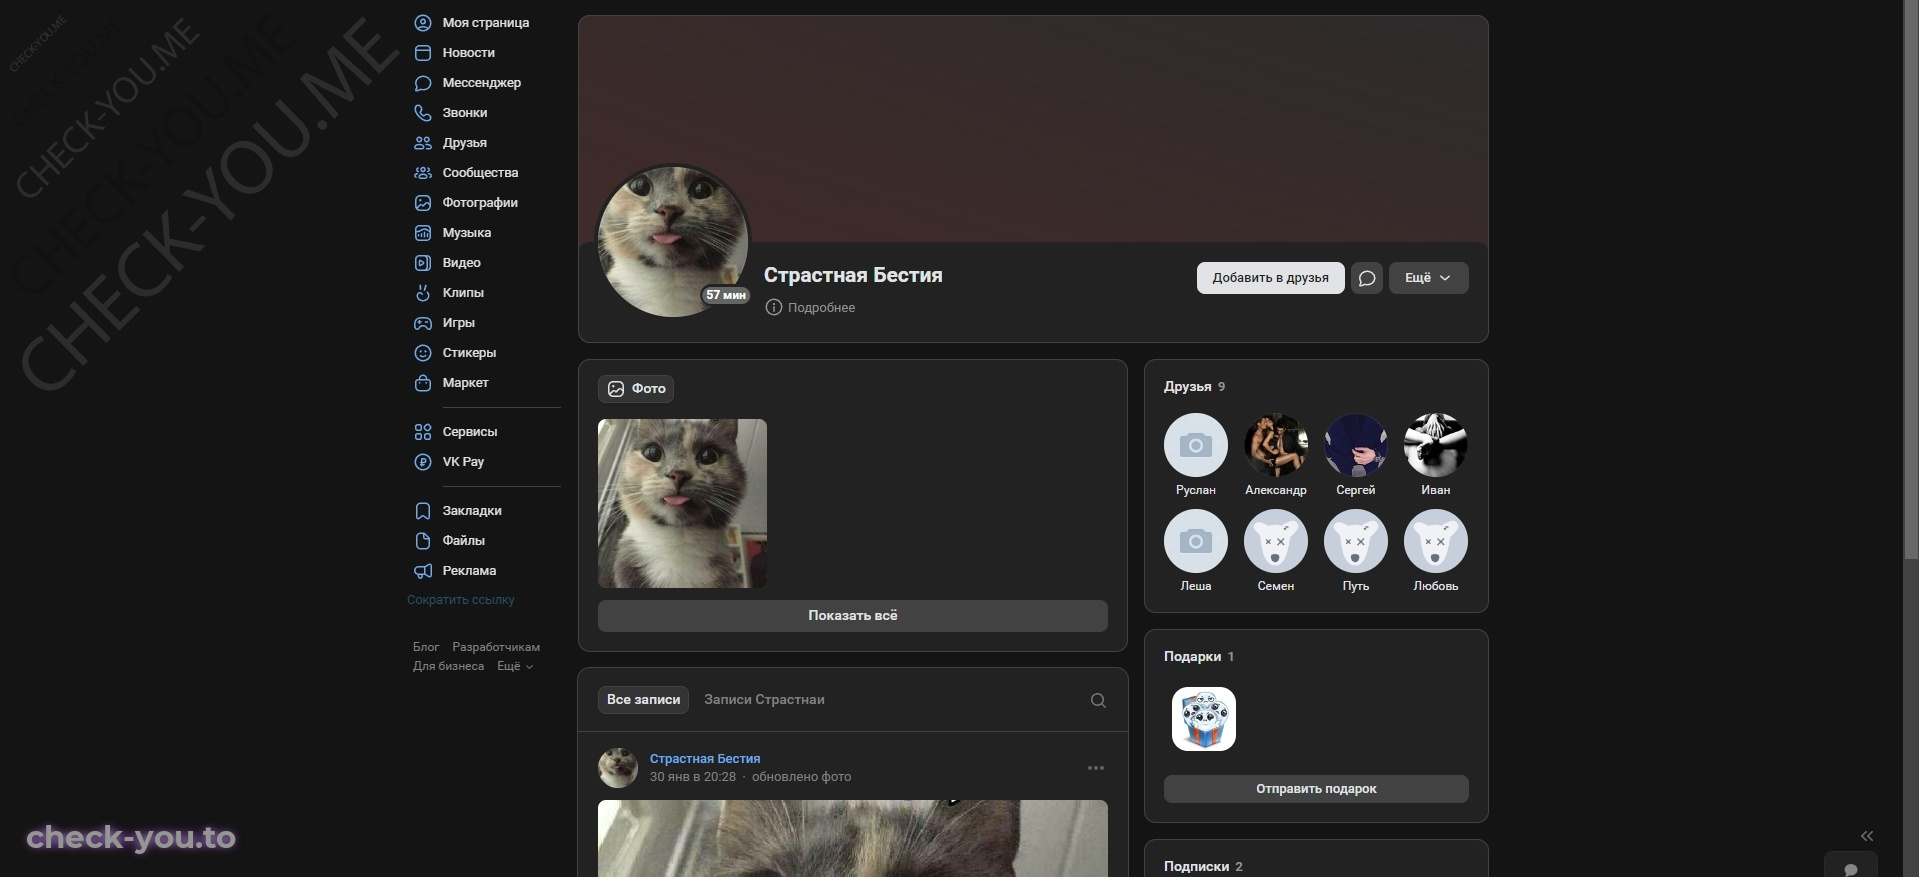This screenshot has width=1919, height=877.
Task: Open the Мессенджер chat icon
Action: [x=423, y=83]
